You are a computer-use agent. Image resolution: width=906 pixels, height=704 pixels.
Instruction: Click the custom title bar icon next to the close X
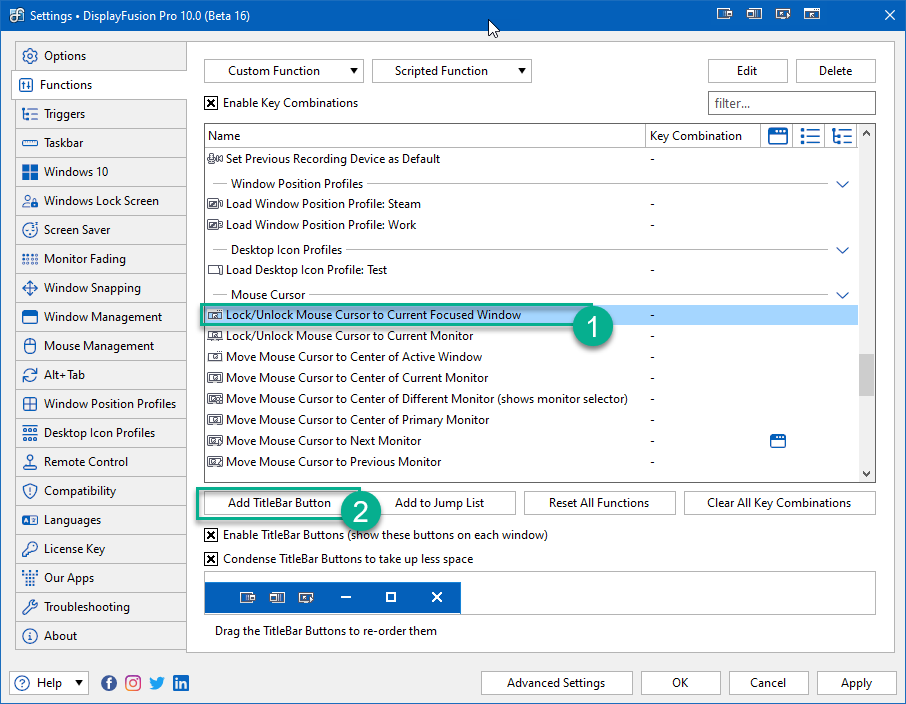click(812, 14)
